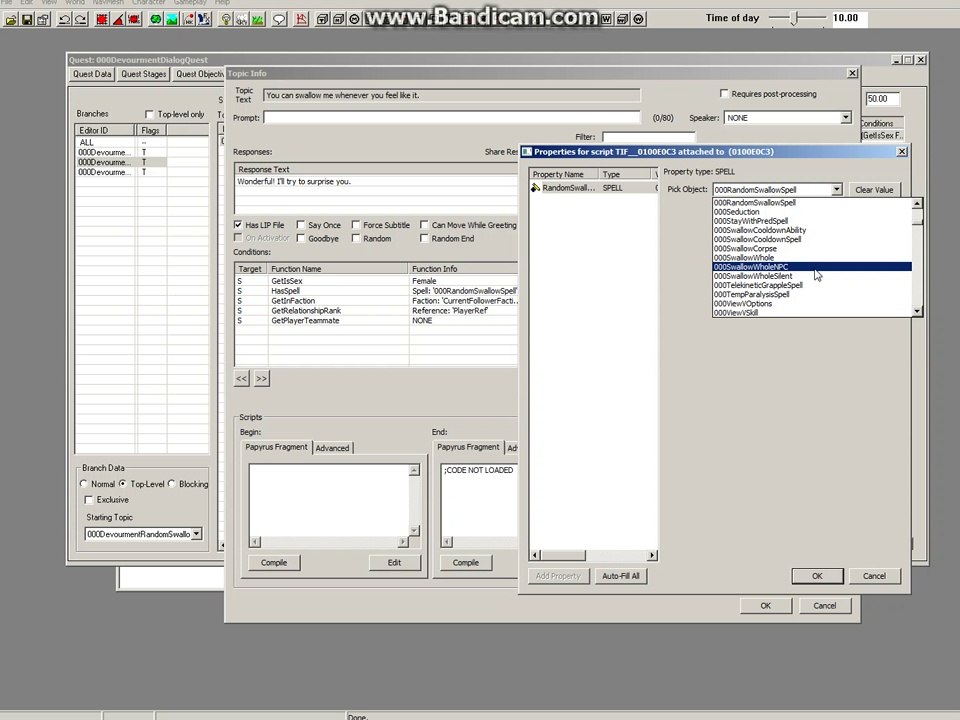Image resolution: width=960 pixels, height=720 pixels.
Task: Toggle the green grass icon
Action: [x=258, y=20]
